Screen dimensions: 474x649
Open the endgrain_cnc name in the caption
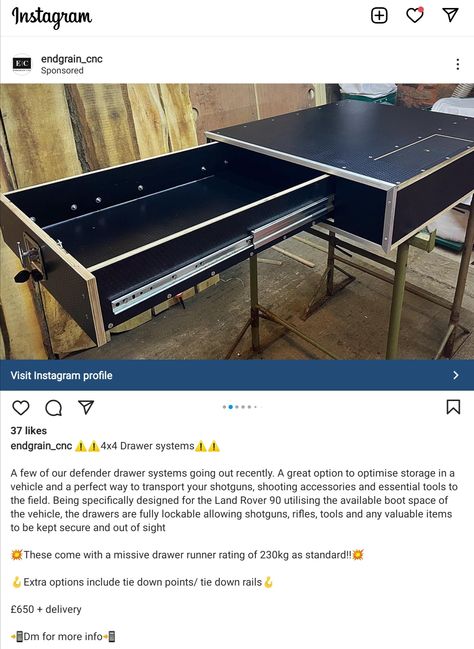coord(41,446)
